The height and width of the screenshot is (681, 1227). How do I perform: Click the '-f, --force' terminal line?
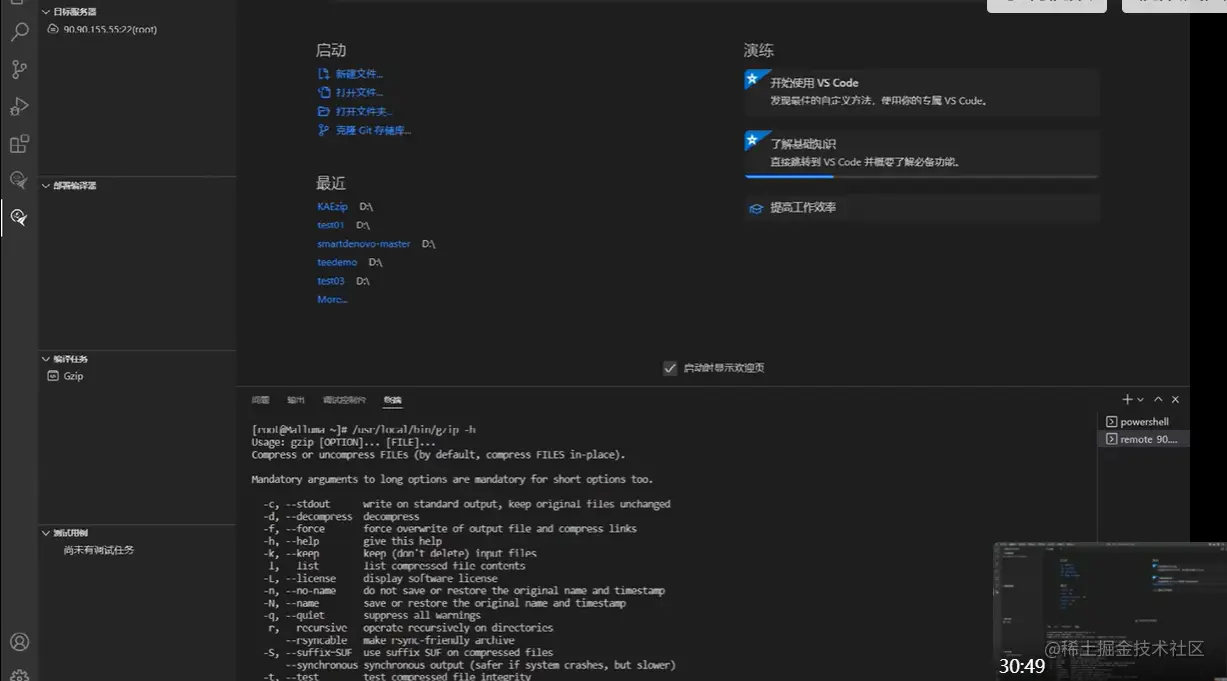pos(450,529)
